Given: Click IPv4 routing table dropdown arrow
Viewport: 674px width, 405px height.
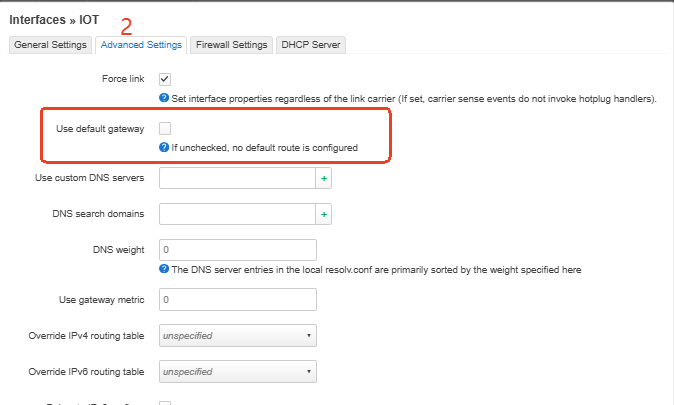Looking at the screenshot, I should (309, 335).
